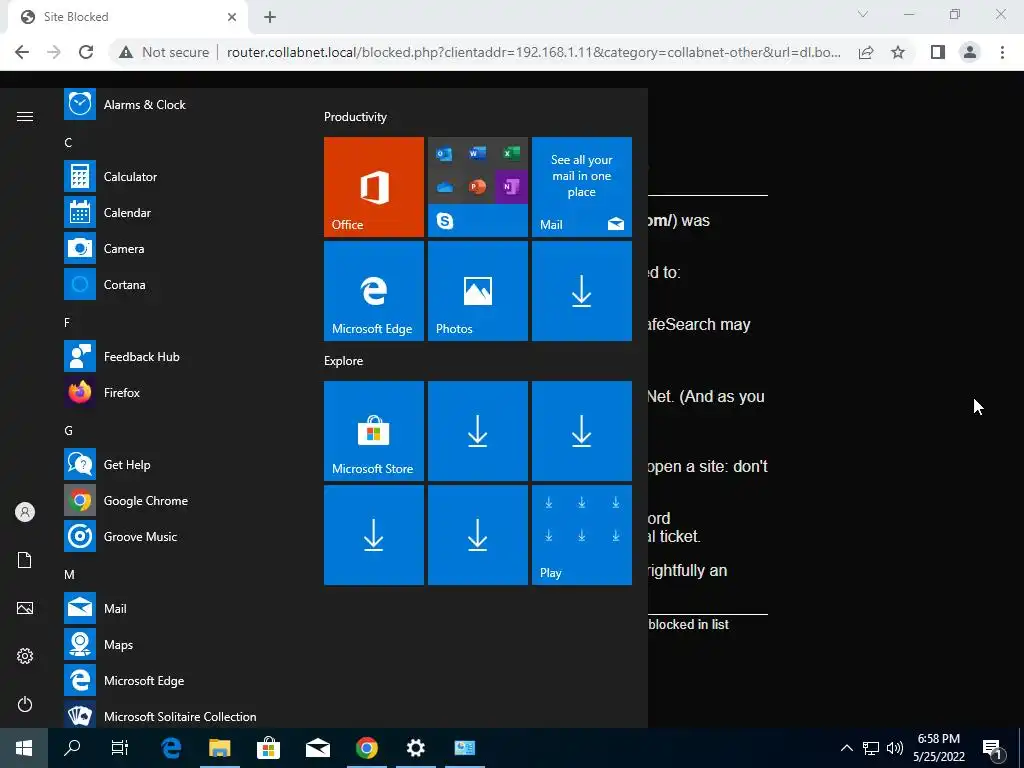Close the Site Blocked tab
1024x768 pixels.
click(x=232, y=17)
